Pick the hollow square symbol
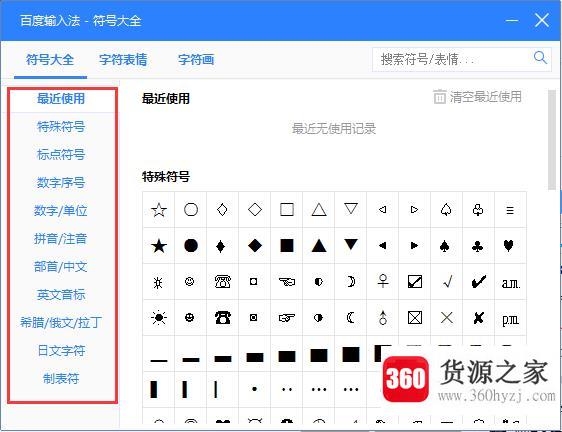 287,210
